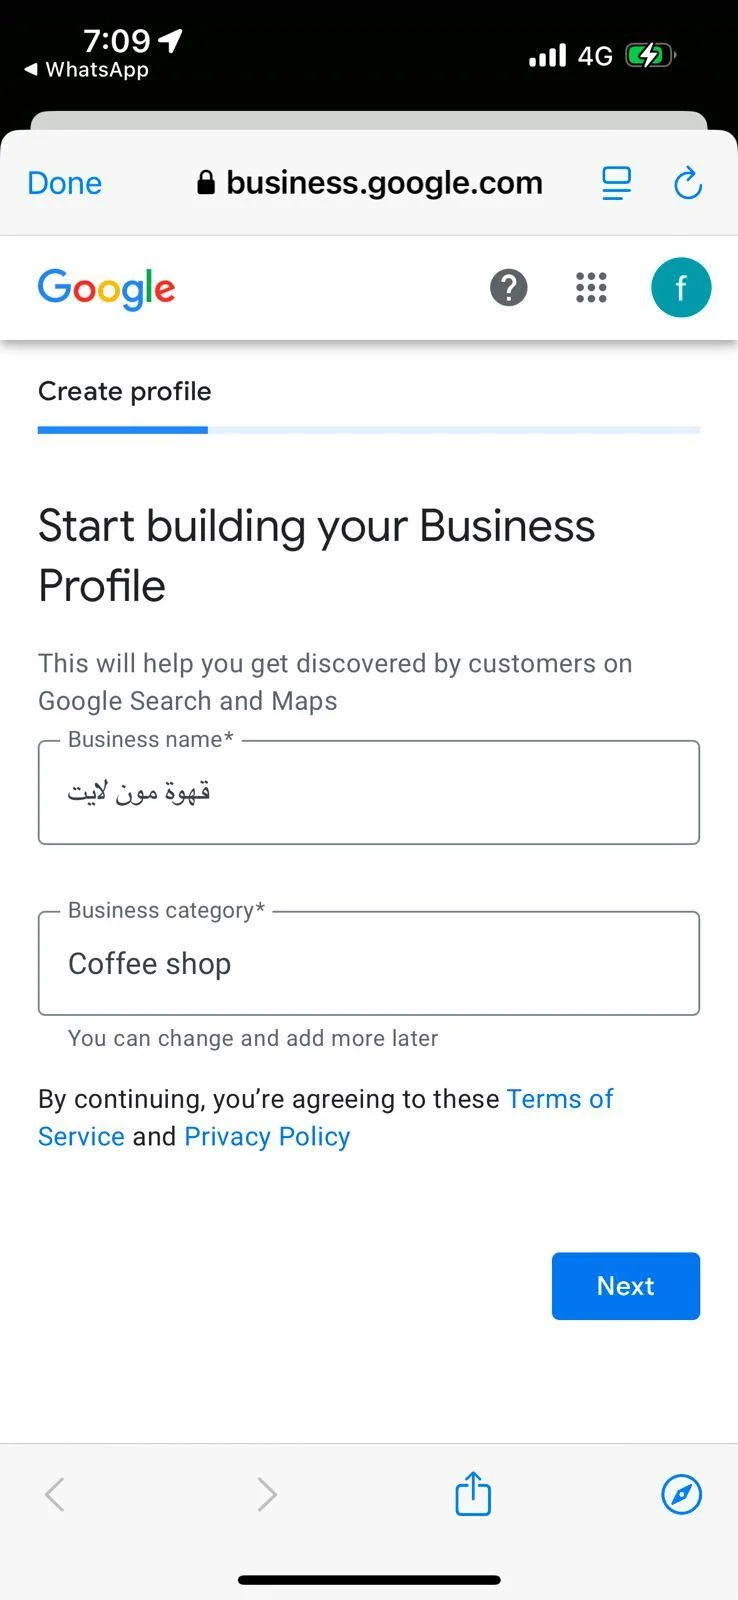Open Safari tab groups compass icon

point(681,1496)
